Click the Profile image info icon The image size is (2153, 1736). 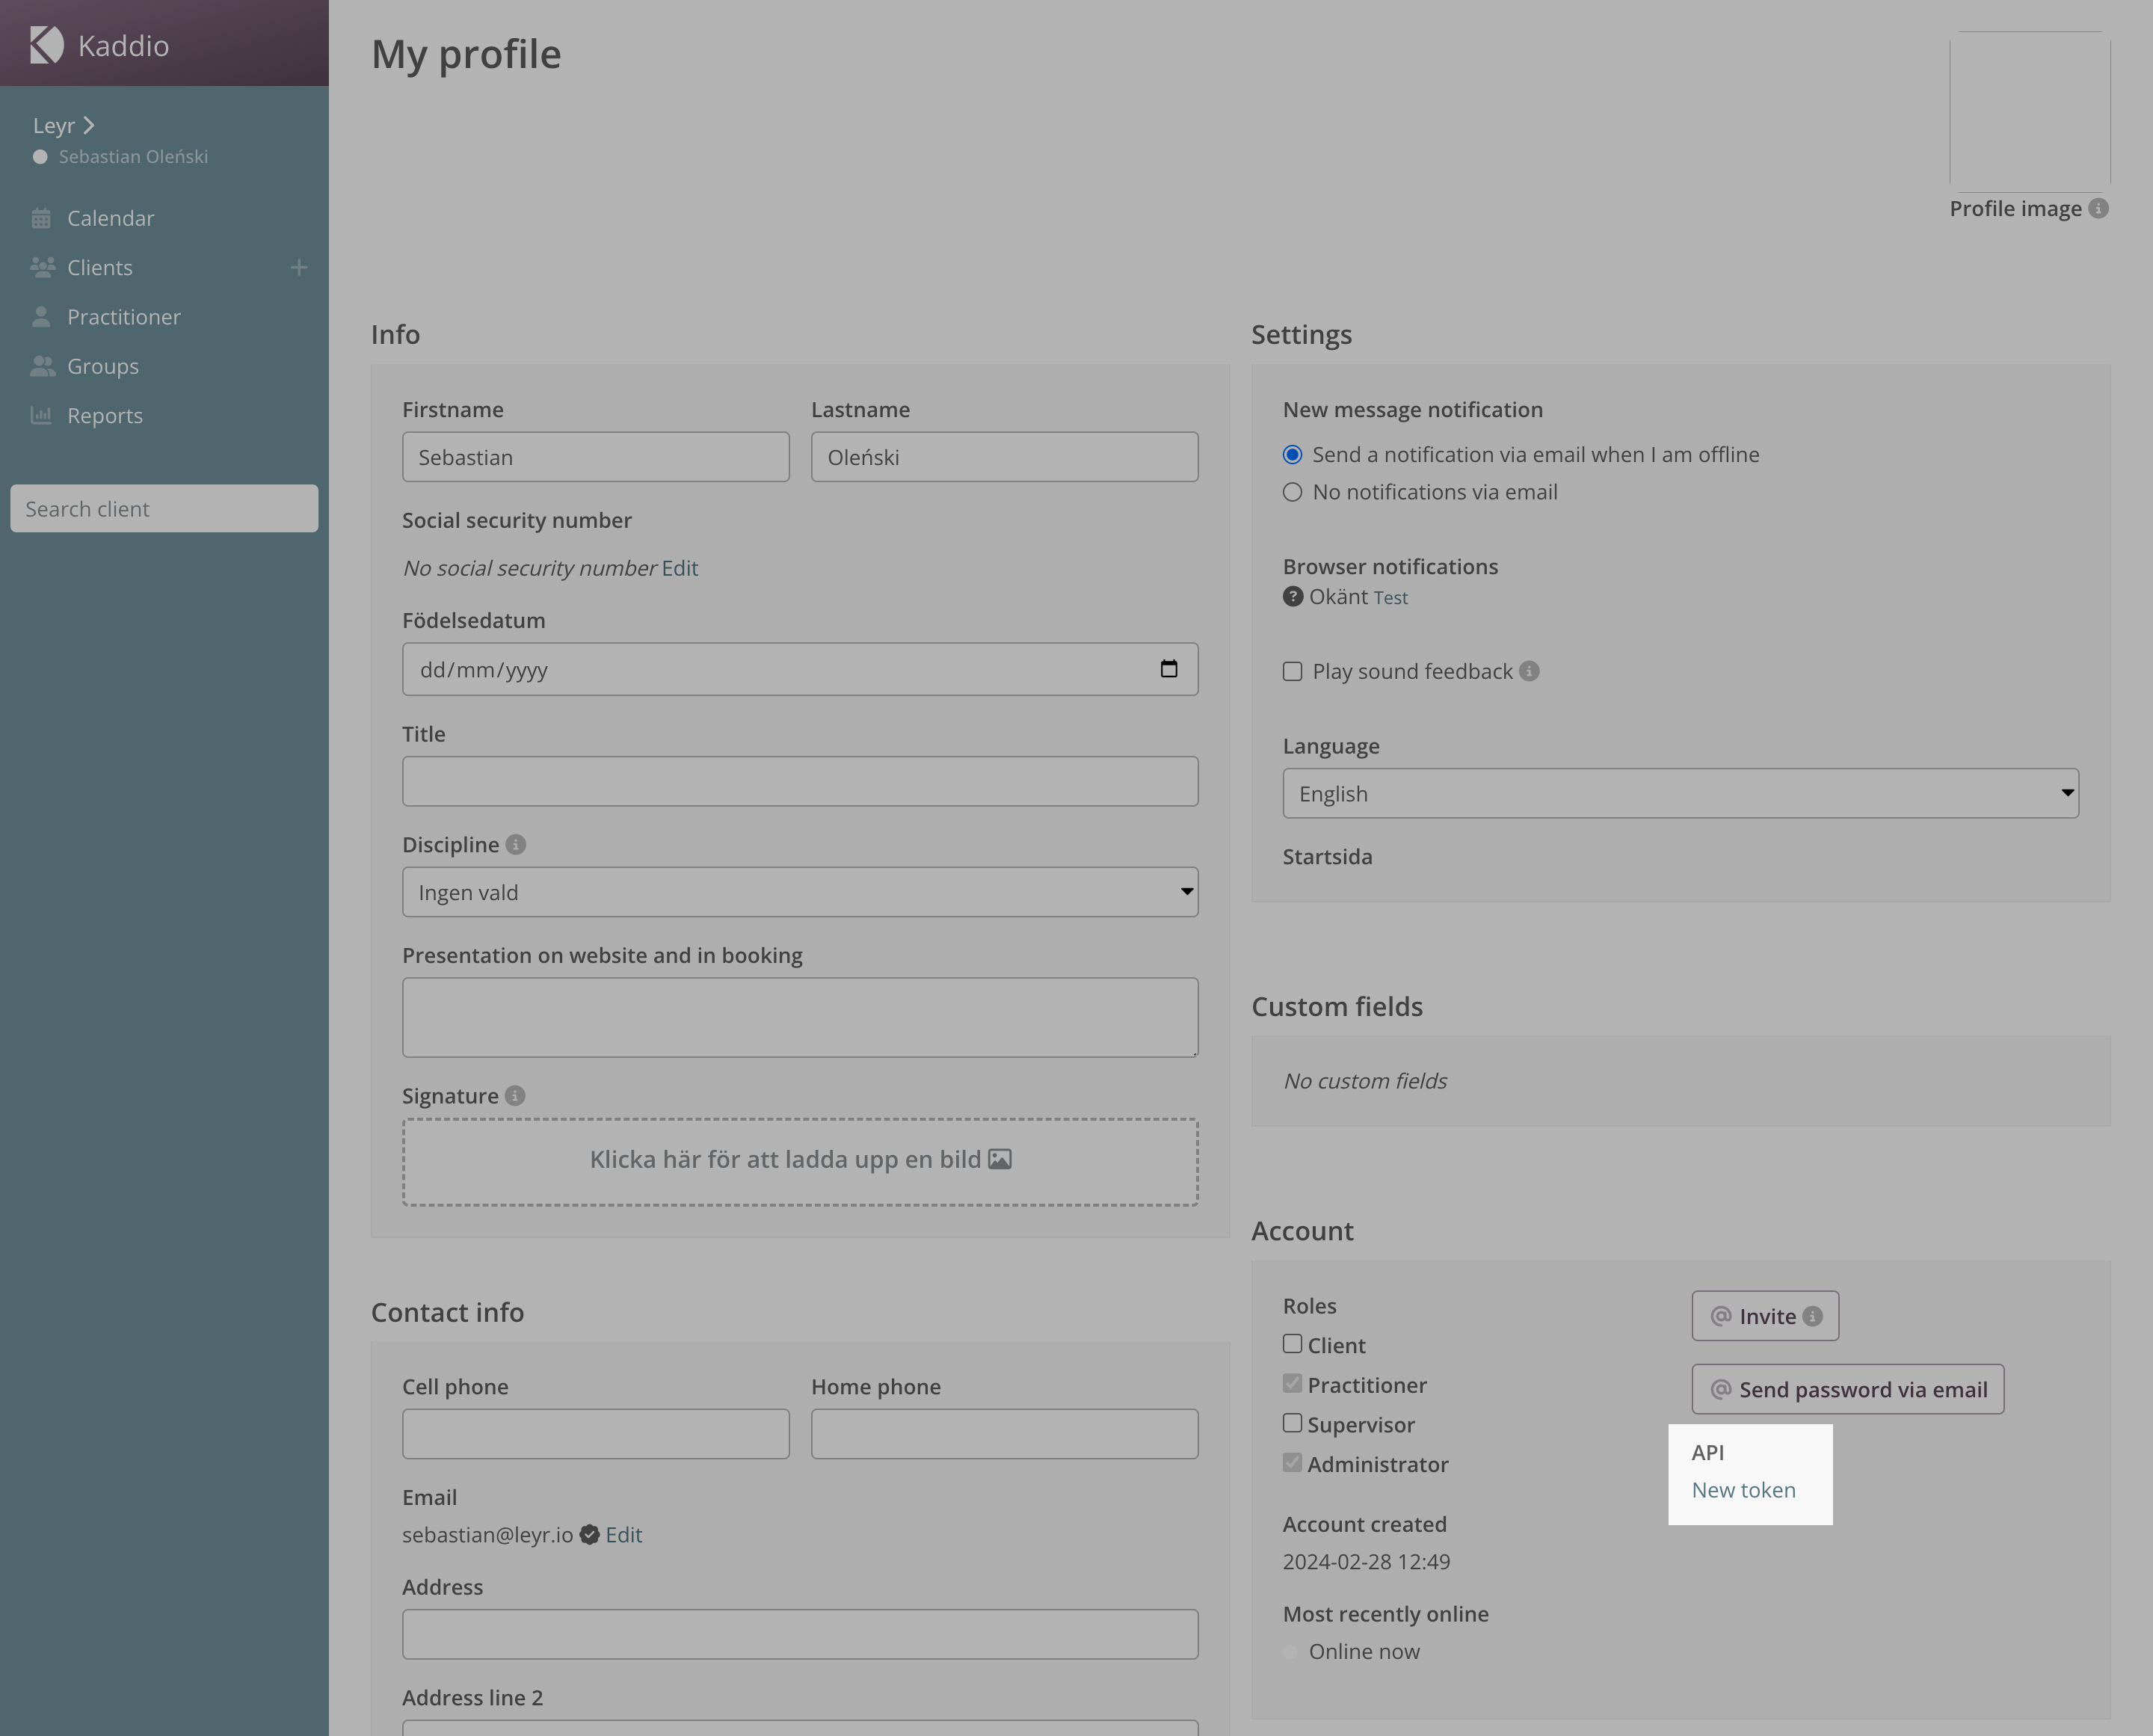point(2099,208)
